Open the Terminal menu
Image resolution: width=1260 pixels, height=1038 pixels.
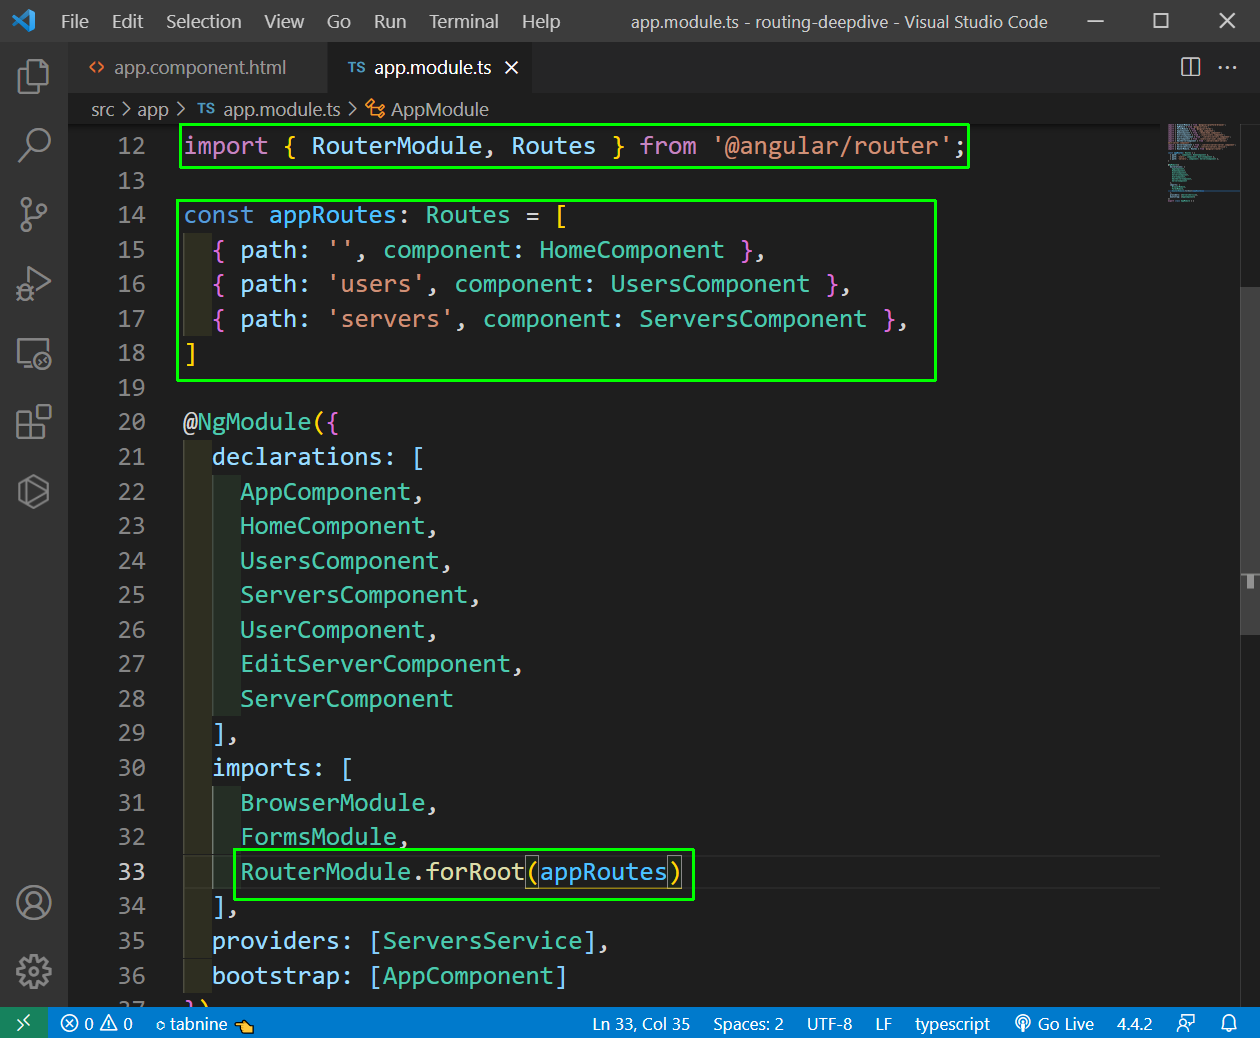tap(464, 21)
